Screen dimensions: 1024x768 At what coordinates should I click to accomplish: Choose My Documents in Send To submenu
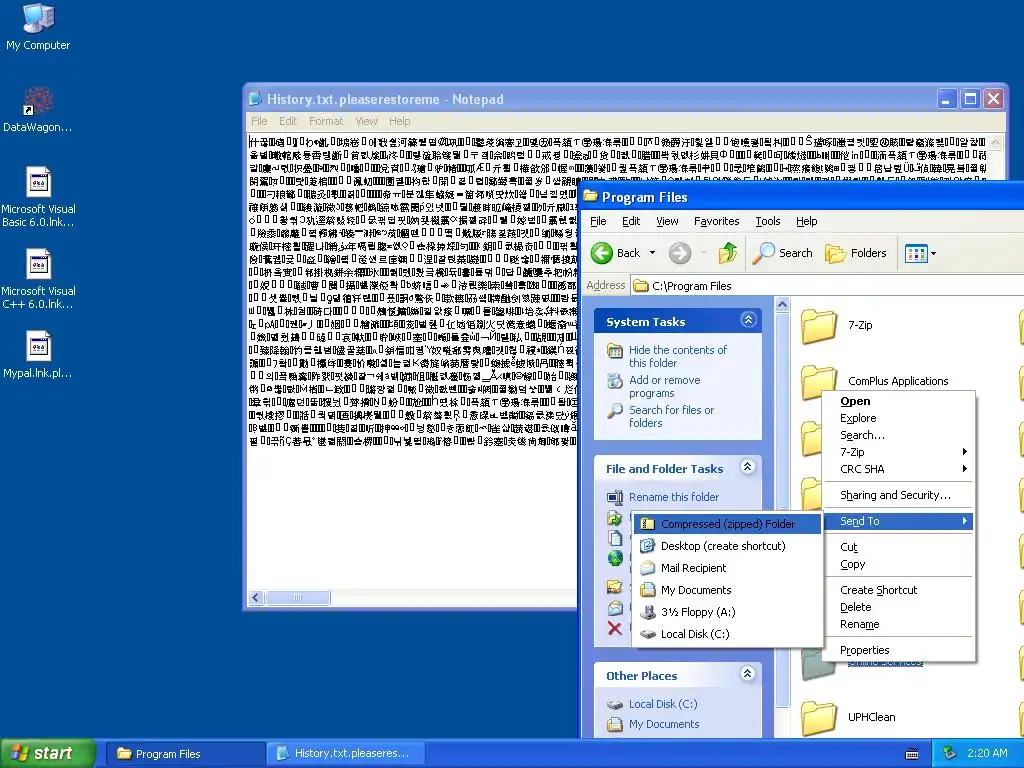727,590
